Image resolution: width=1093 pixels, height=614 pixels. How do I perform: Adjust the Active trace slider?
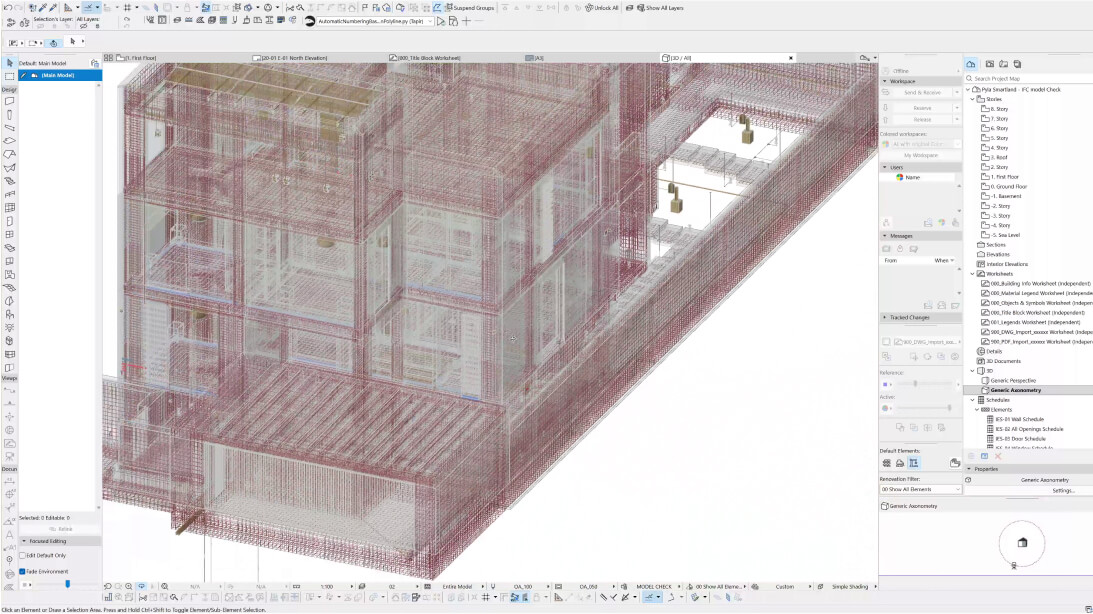click(x=949, y=408)
